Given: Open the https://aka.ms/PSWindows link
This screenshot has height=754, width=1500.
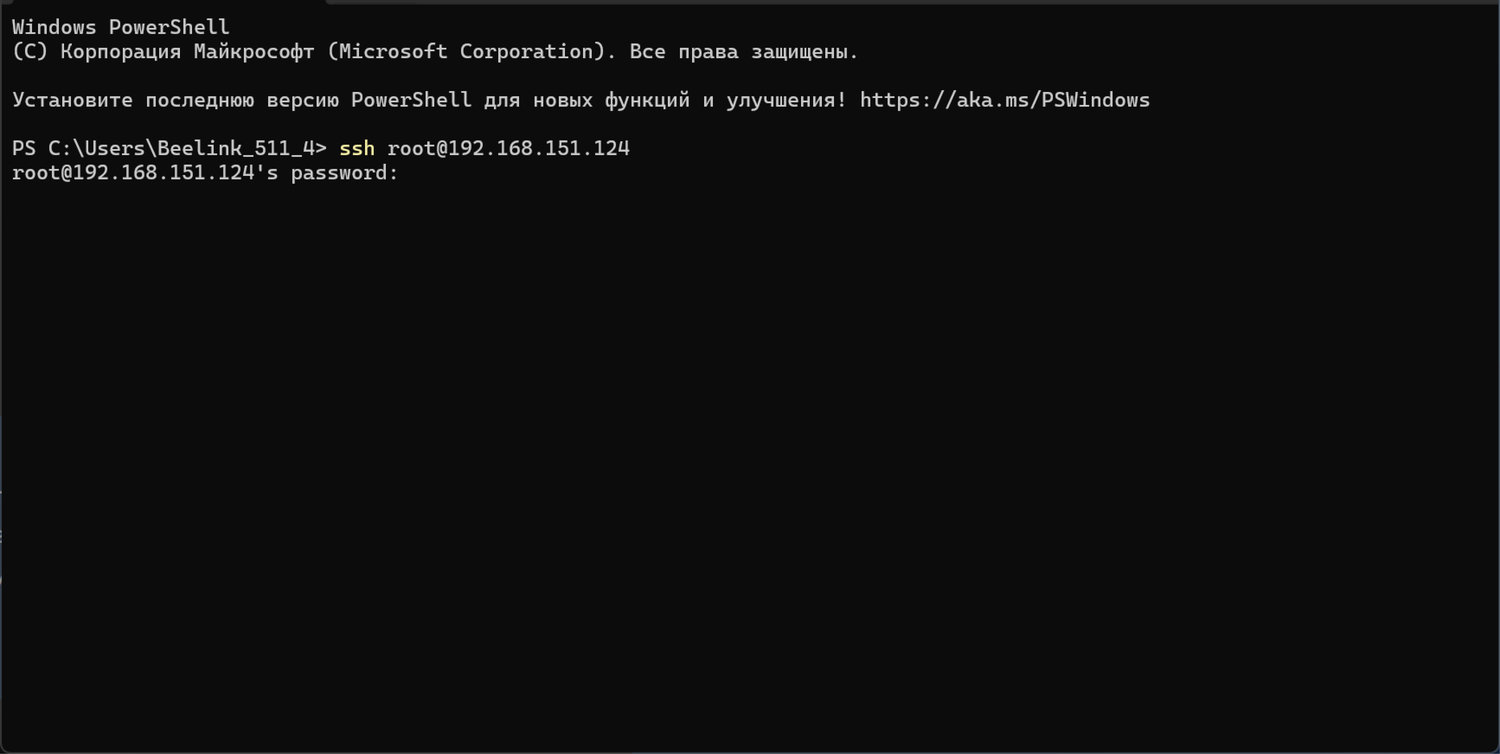Looking at the screenshot, I should click(x=1004, y=100).
